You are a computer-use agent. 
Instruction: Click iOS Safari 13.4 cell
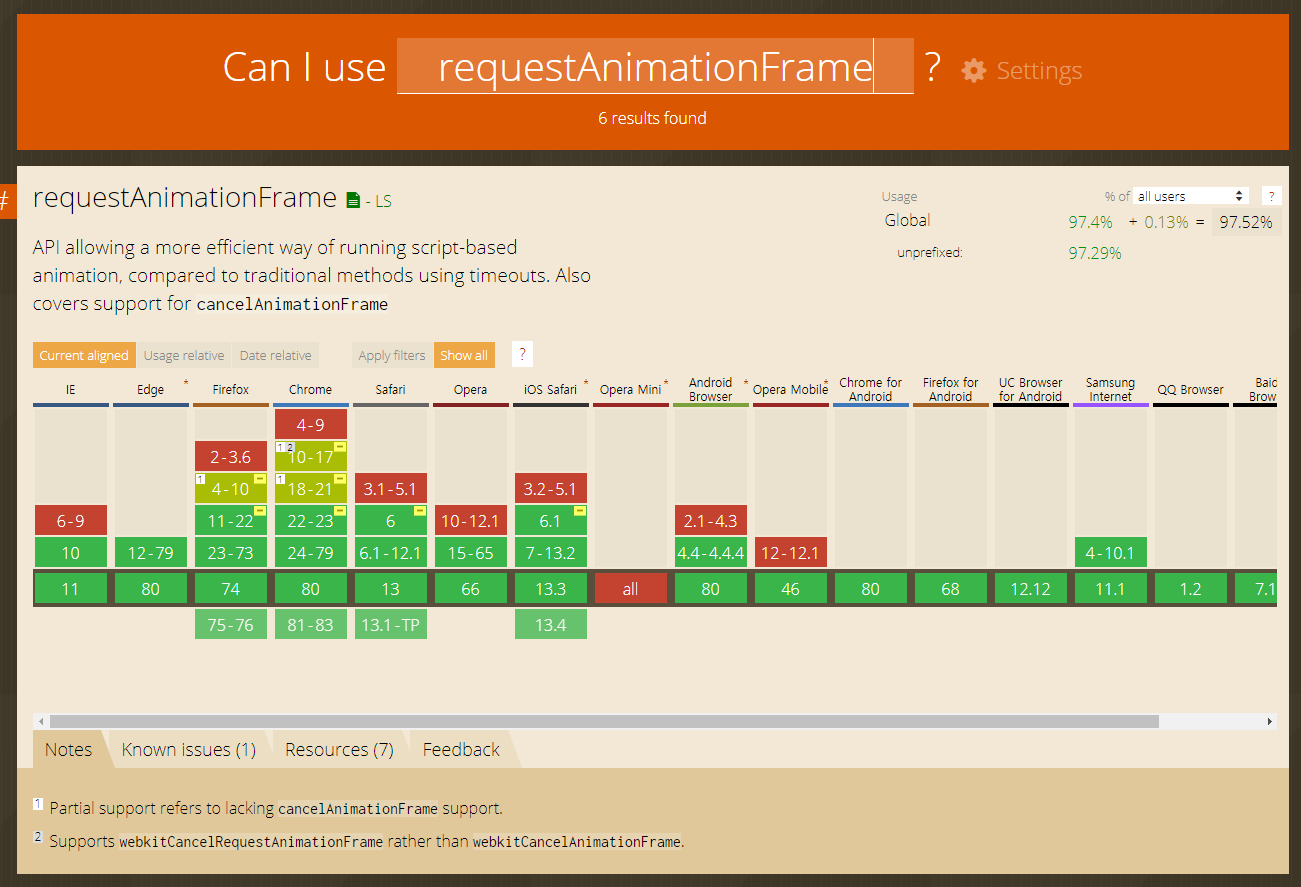[550, 624]
